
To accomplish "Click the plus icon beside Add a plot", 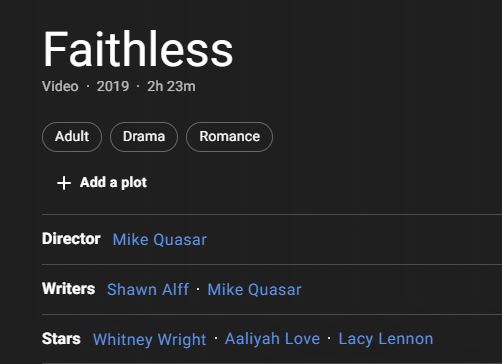I will [64, 183].
